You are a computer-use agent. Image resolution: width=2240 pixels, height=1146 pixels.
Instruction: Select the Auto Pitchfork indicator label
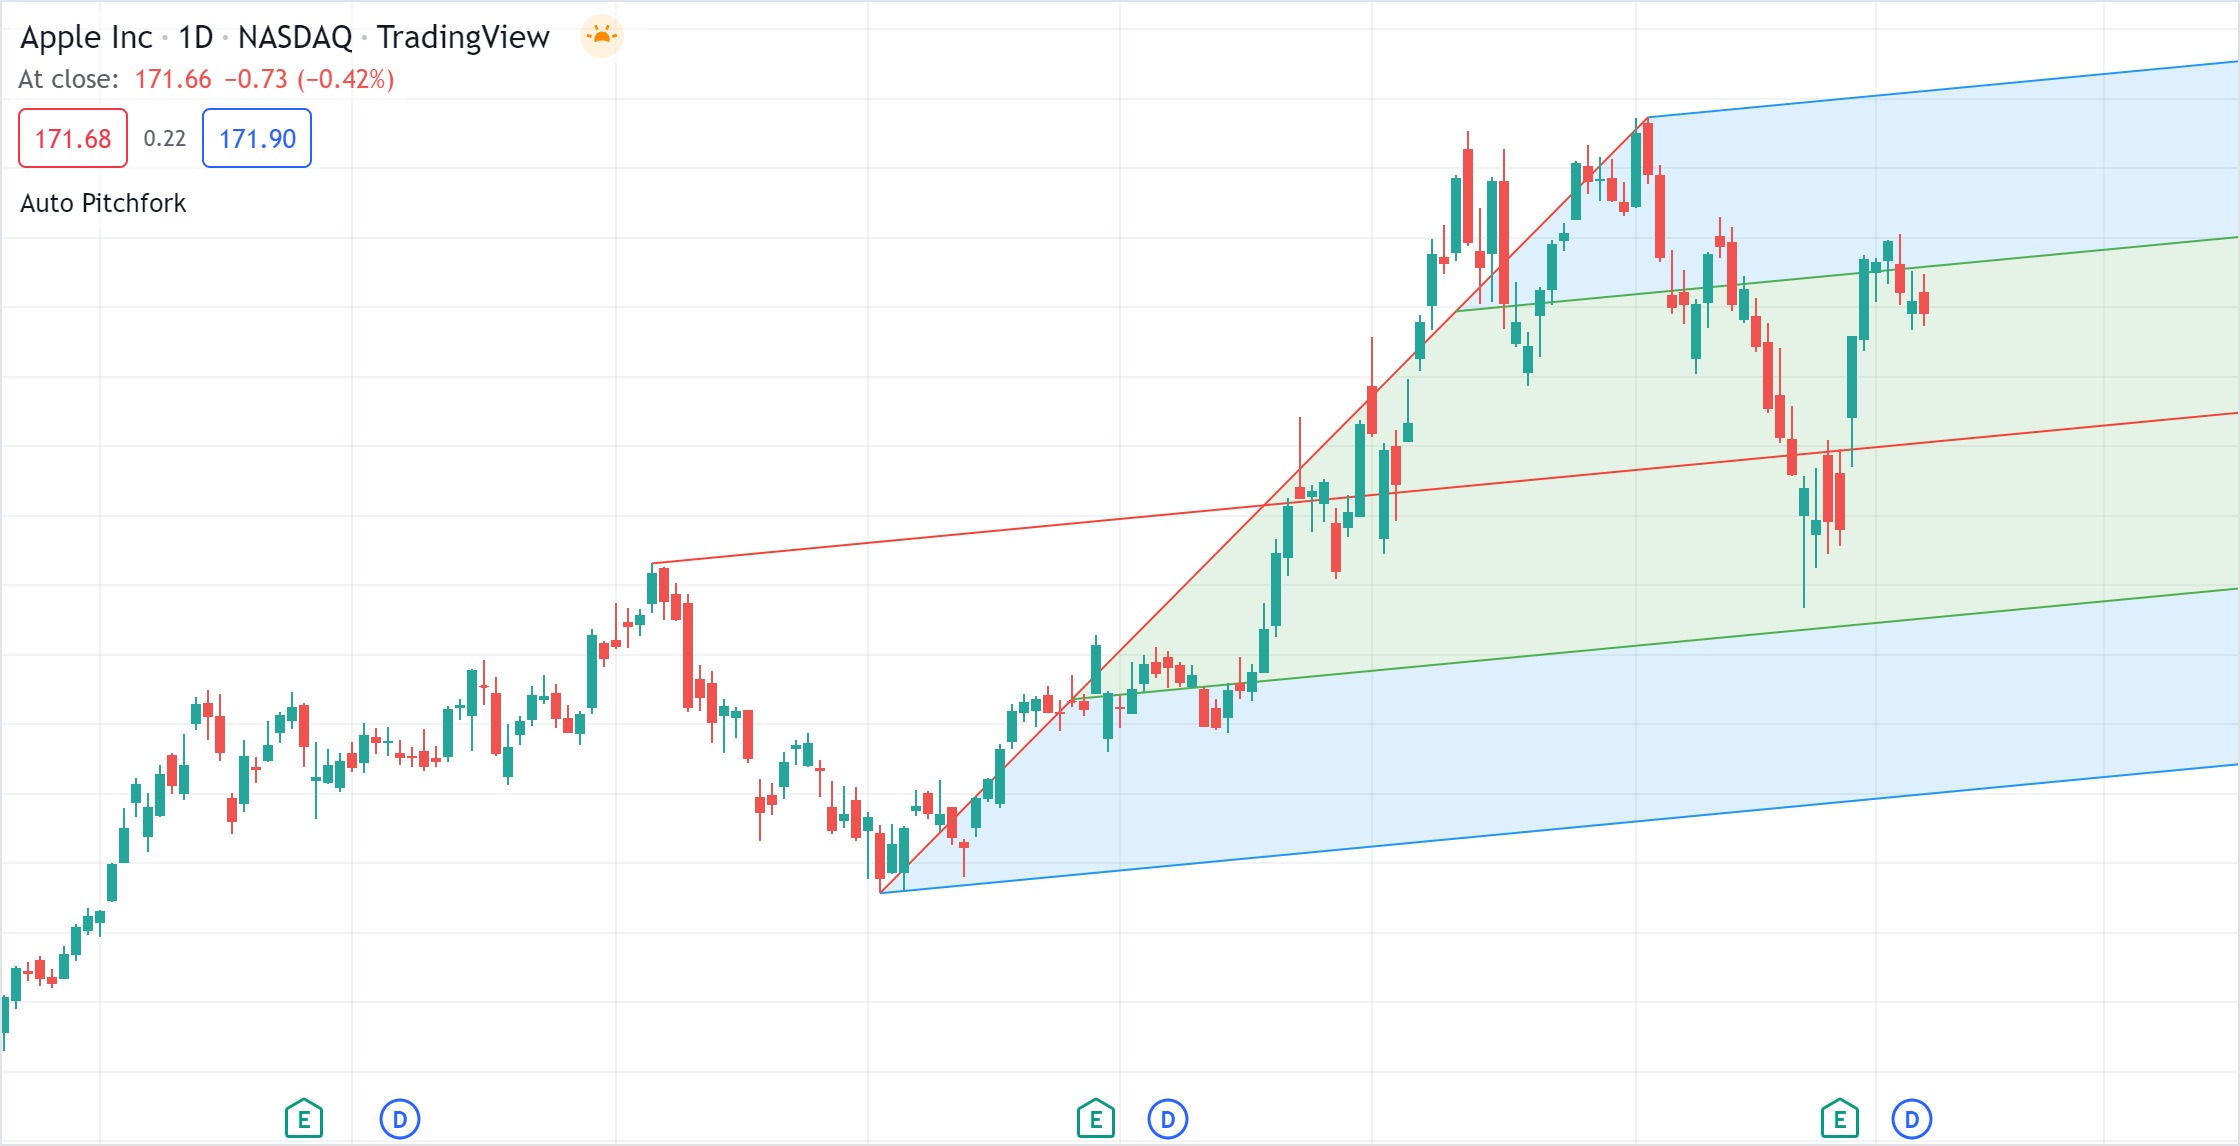pos(103,203)
